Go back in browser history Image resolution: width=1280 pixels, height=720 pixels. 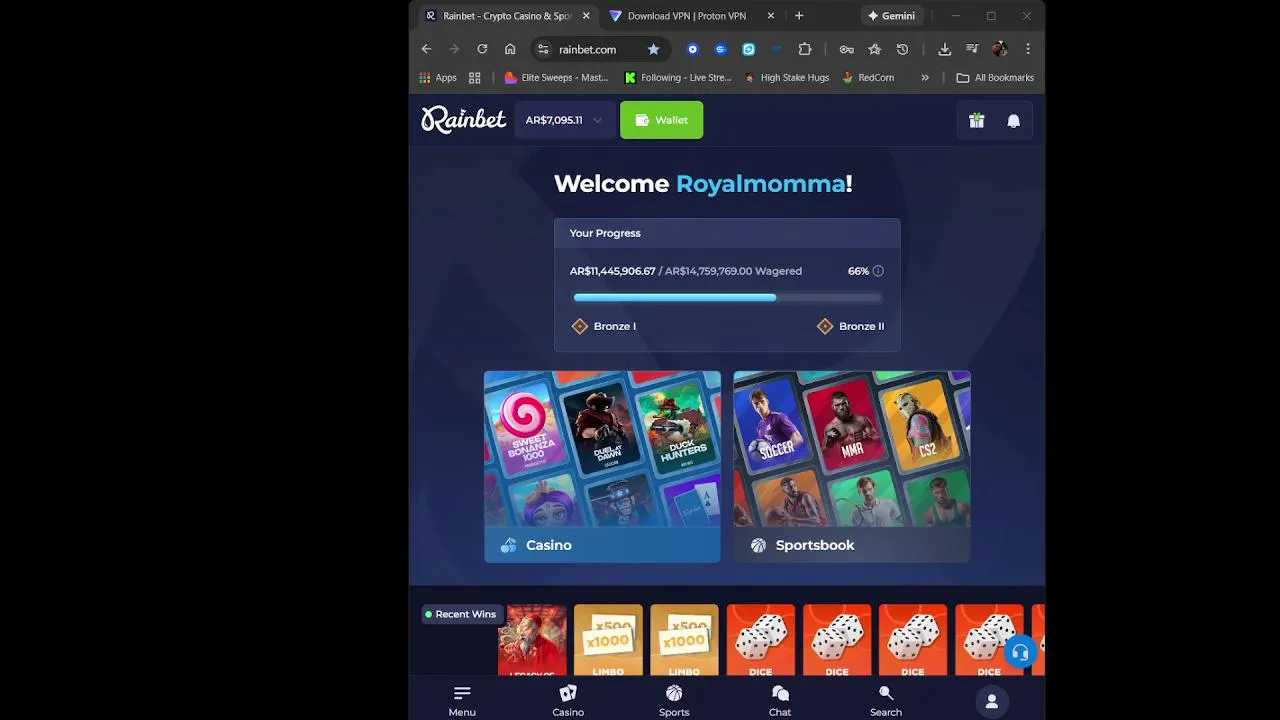426,49
